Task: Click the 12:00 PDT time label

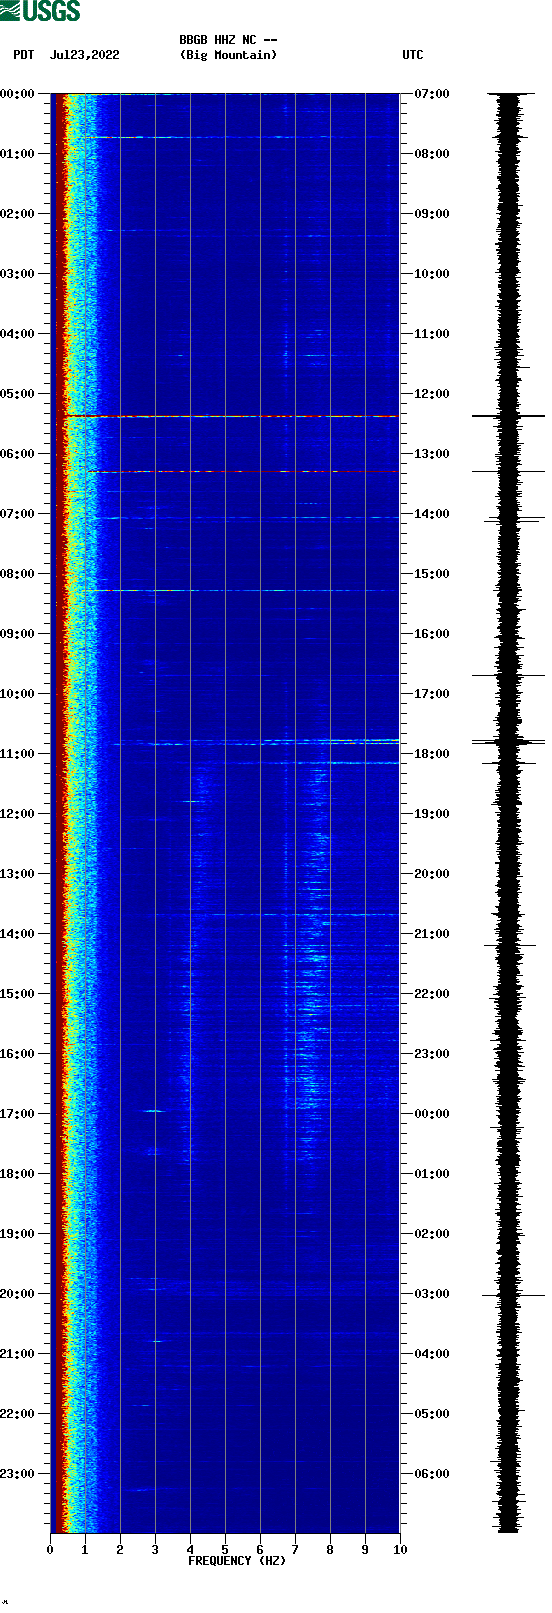Action: click(17, 814)
